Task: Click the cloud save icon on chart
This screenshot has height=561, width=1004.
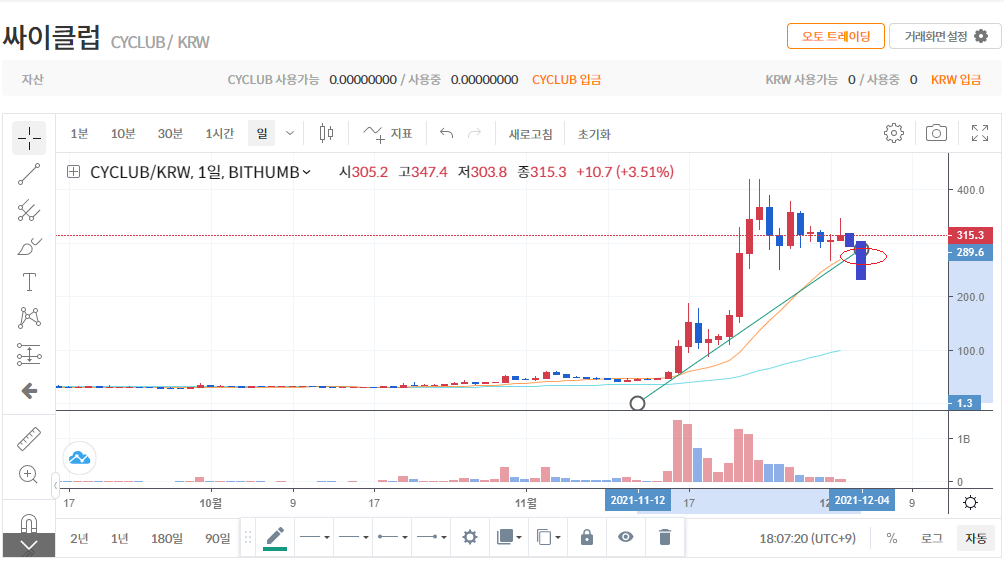Action: pyautogui.click(x=79, y=457)
